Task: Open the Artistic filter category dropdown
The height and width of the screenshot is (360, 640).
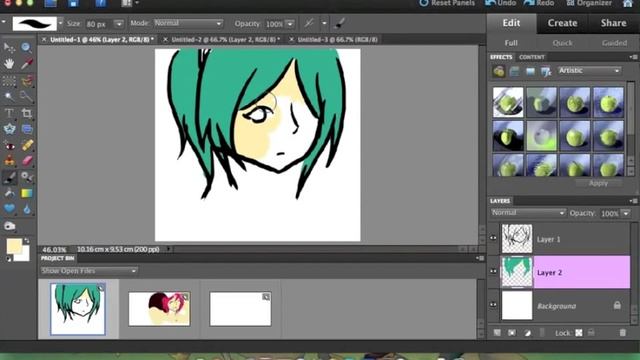Action: [589, 71]
